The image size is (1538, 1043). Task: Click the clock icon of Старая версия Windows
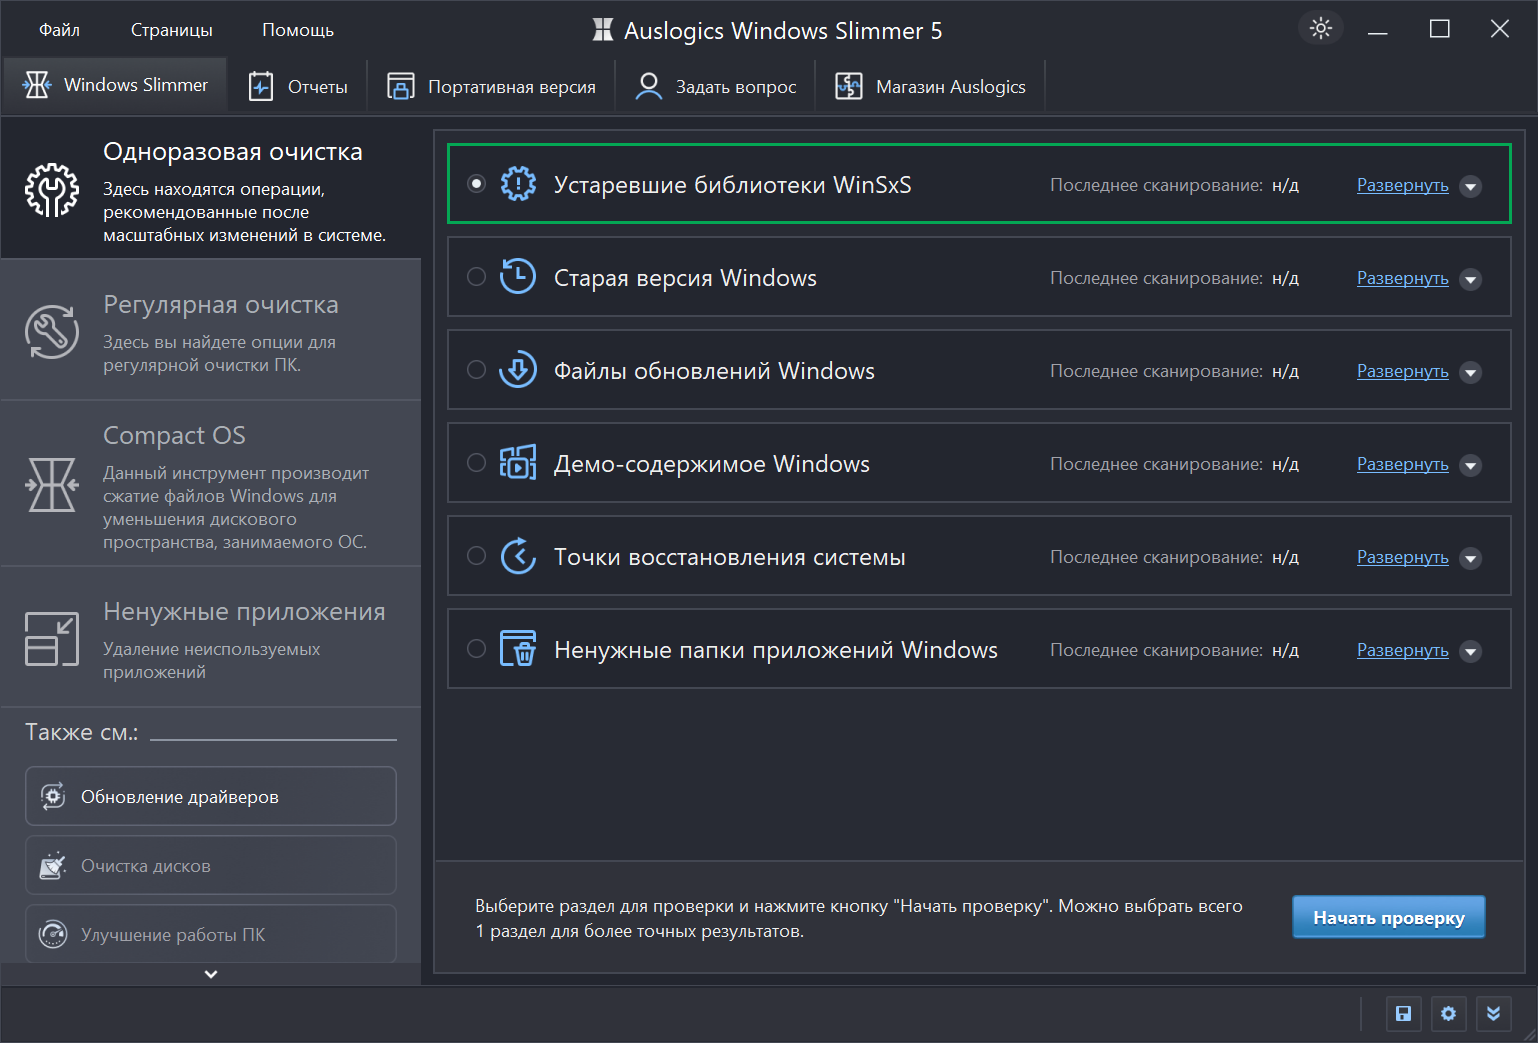(x=518, y=277)
